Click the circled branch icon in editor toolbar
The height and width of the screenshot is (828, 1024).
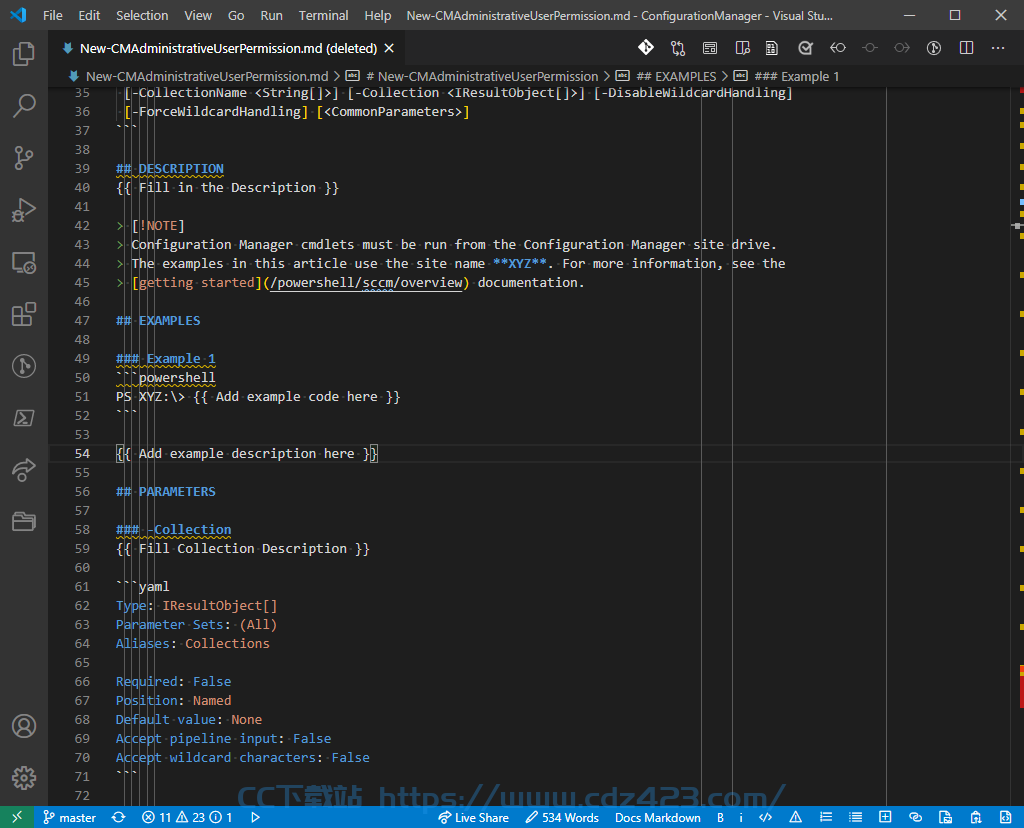coord(934,48)
